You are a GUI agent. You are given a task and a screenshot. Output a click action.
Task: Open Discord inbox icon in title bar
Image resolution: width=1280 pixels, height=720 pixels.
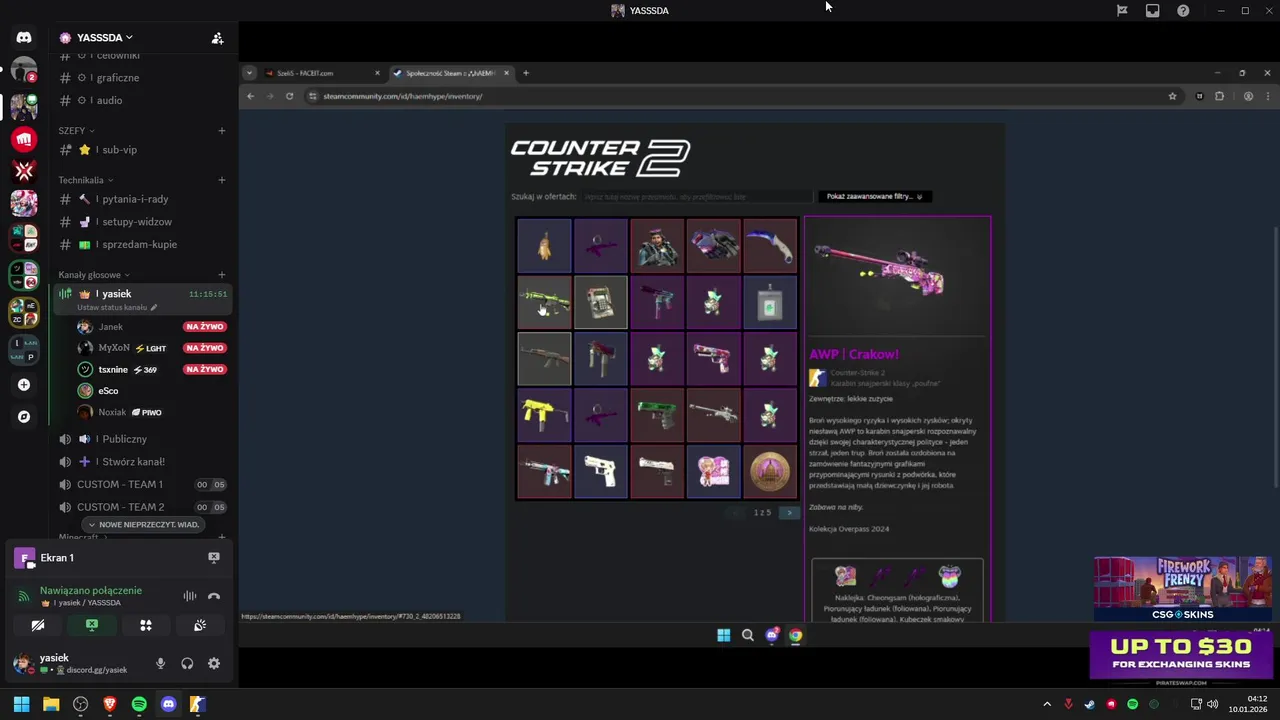pos(1152,10)
